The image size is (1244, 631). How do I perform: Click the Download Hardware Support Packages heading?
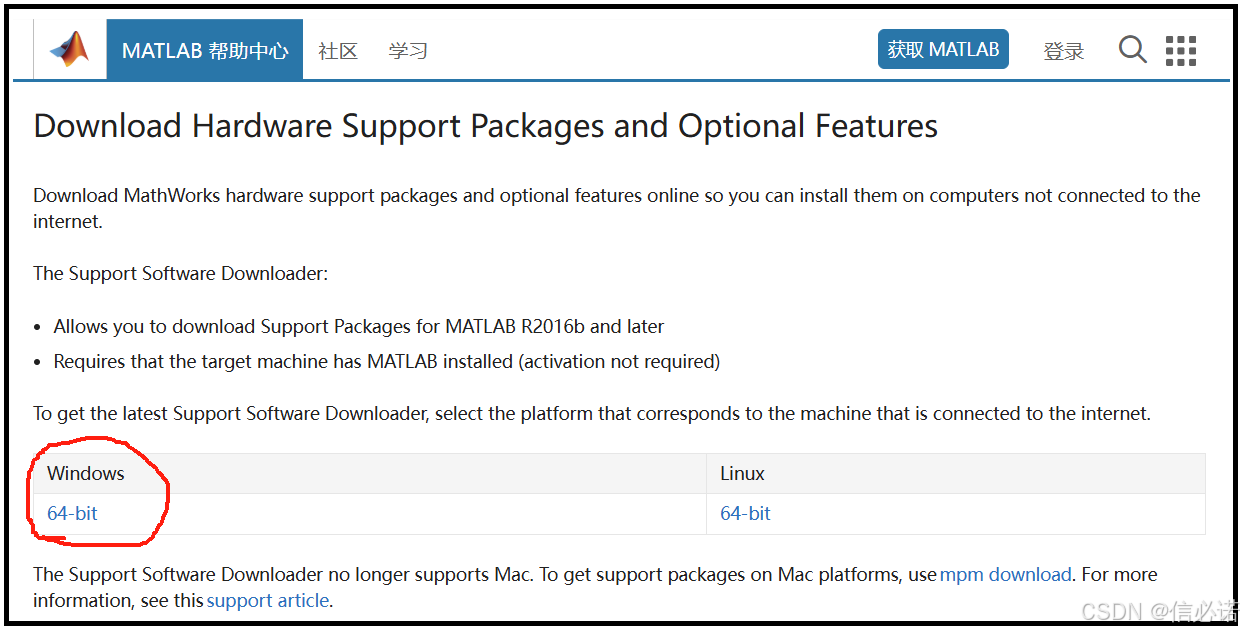tap(486, 126)
